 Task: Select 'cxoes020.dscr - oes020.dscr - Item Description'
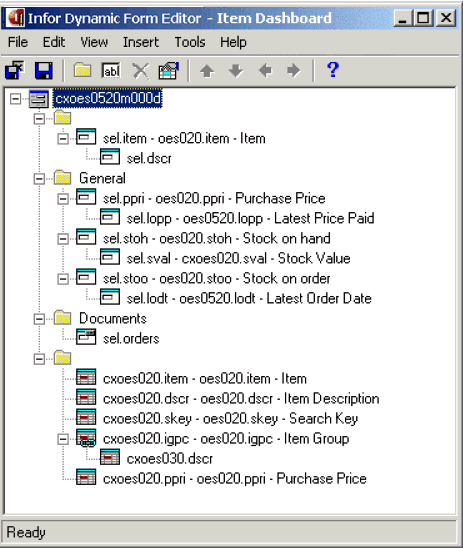(241, 398)
